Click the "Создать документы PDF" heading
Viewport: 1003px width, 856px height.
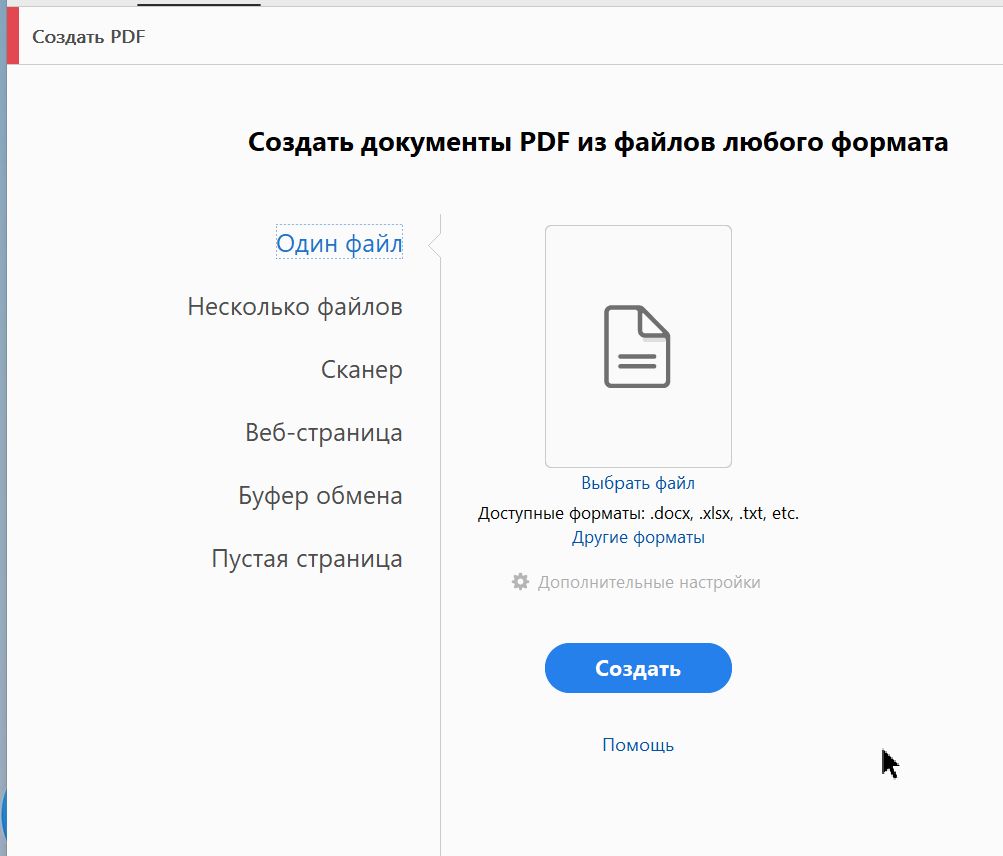click(x=598, y=141)
